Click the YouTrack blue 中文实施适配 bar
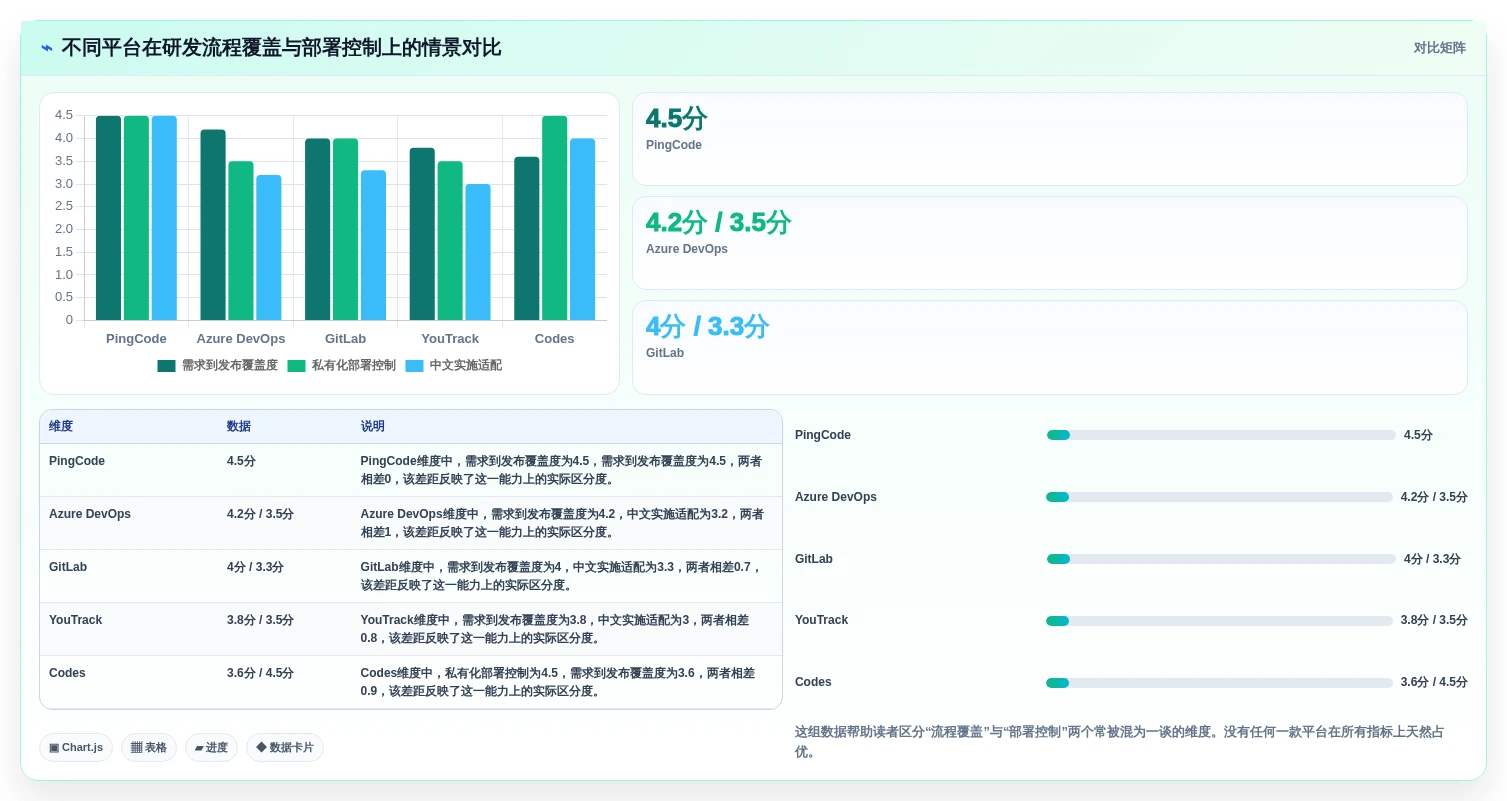Image resolution: width=1507 pixels, height=801 pixels. tap(478, 252)
